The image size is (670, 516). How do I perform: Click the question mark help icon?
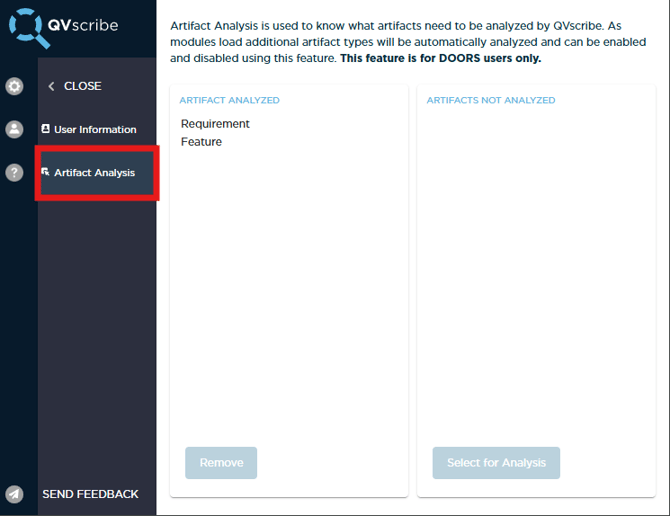point(14,173)
